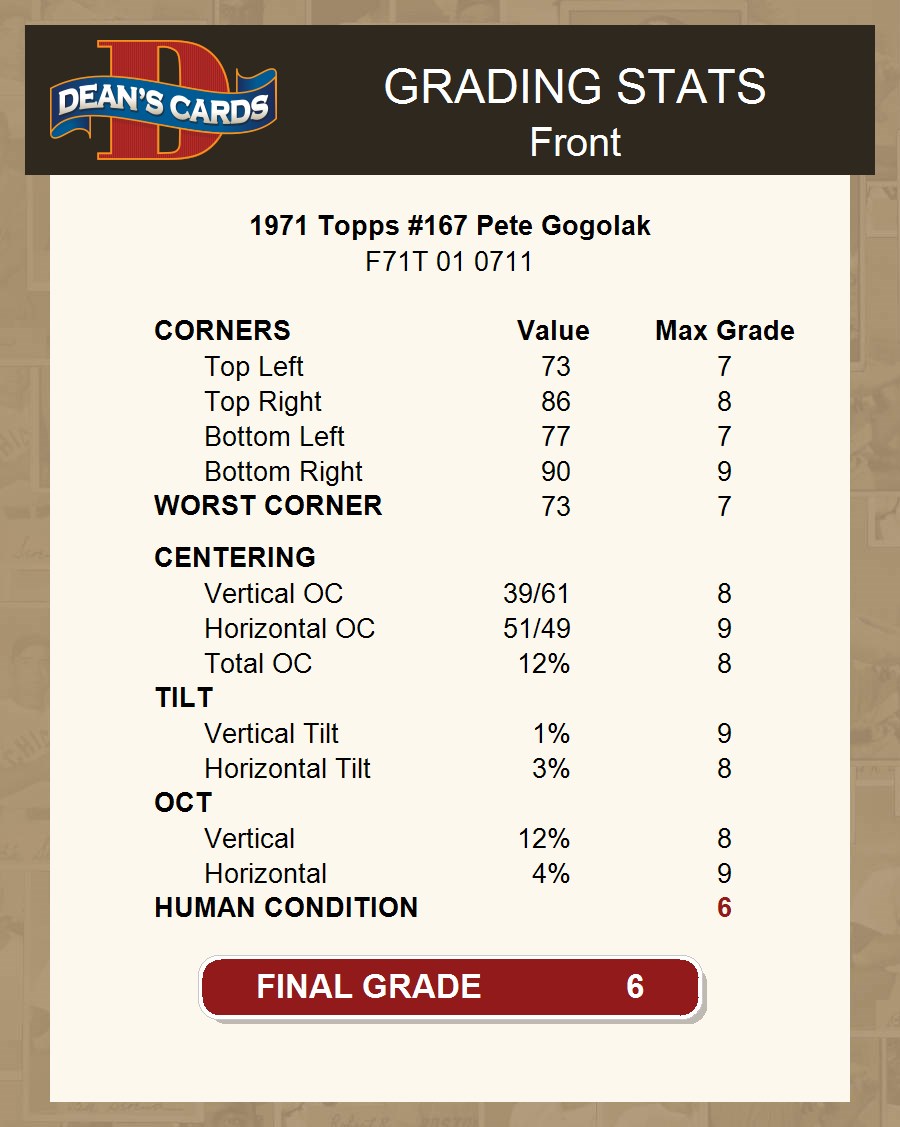Select the Top Left corner row label

(254, 367)
